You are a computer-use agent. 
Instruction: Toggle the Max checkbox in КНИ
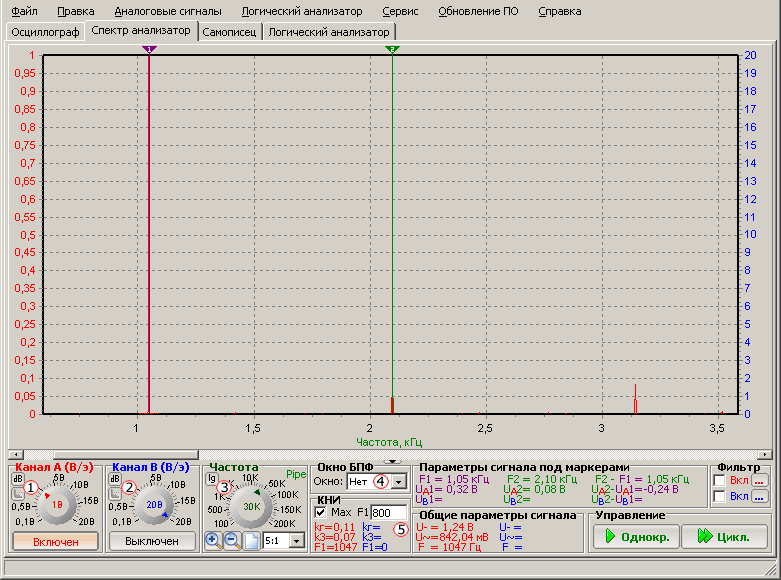coord(320,512)
